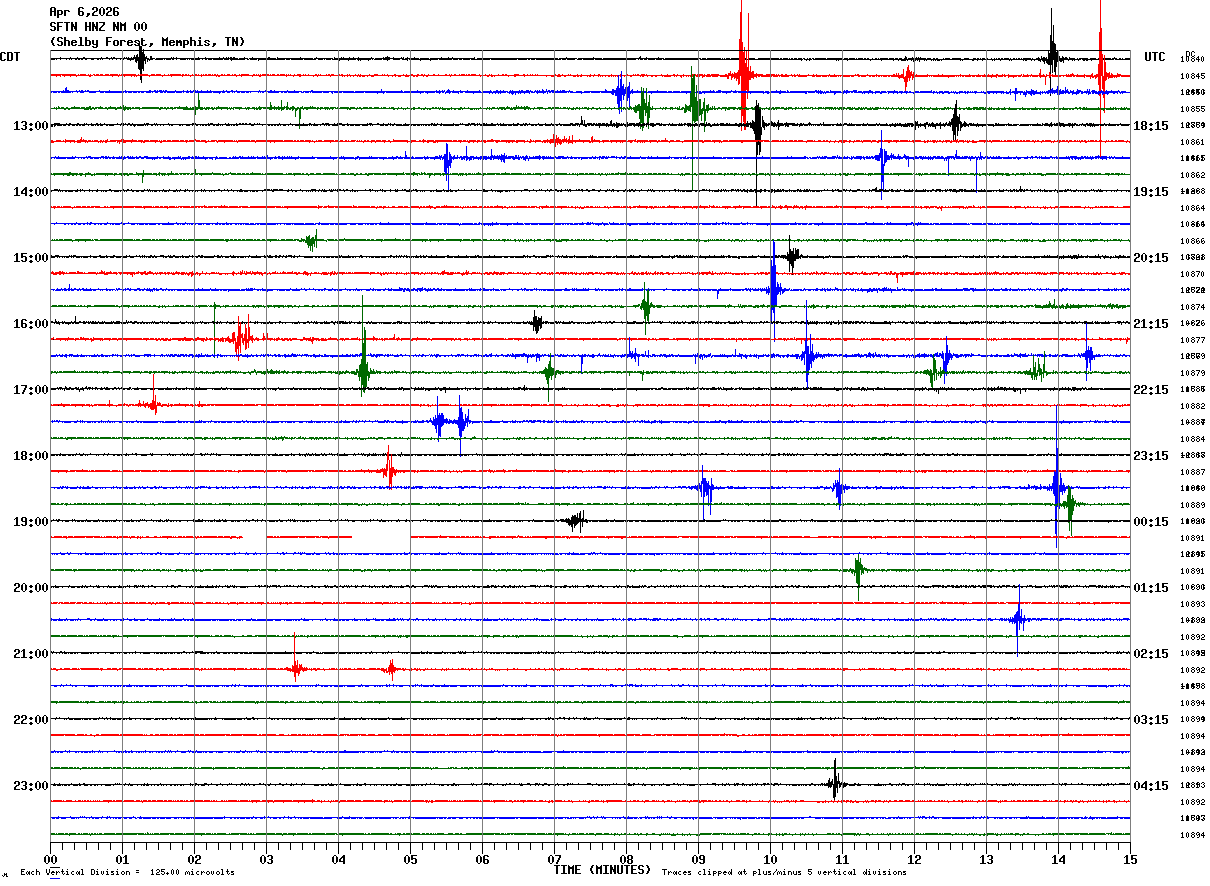This screenshot has height=886, width=1210.
Task: Click the DC offset value 10874
Action: tap(1192, 307)
